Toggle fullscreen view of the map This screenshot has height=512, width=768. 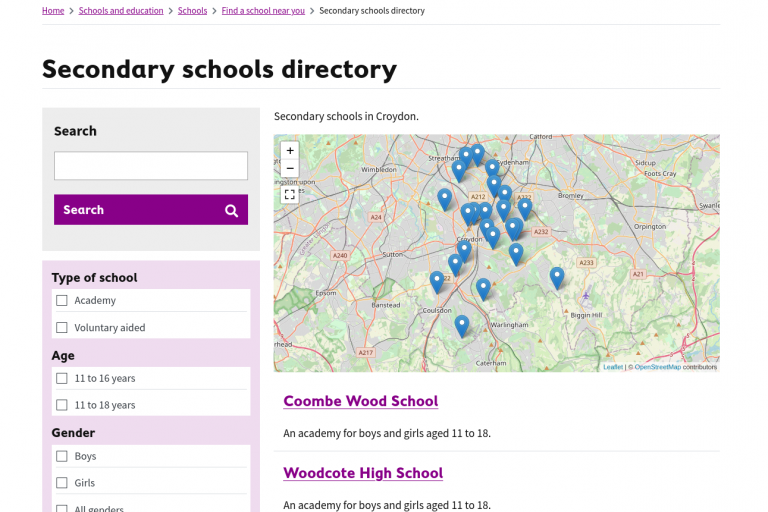click(290, 195)
